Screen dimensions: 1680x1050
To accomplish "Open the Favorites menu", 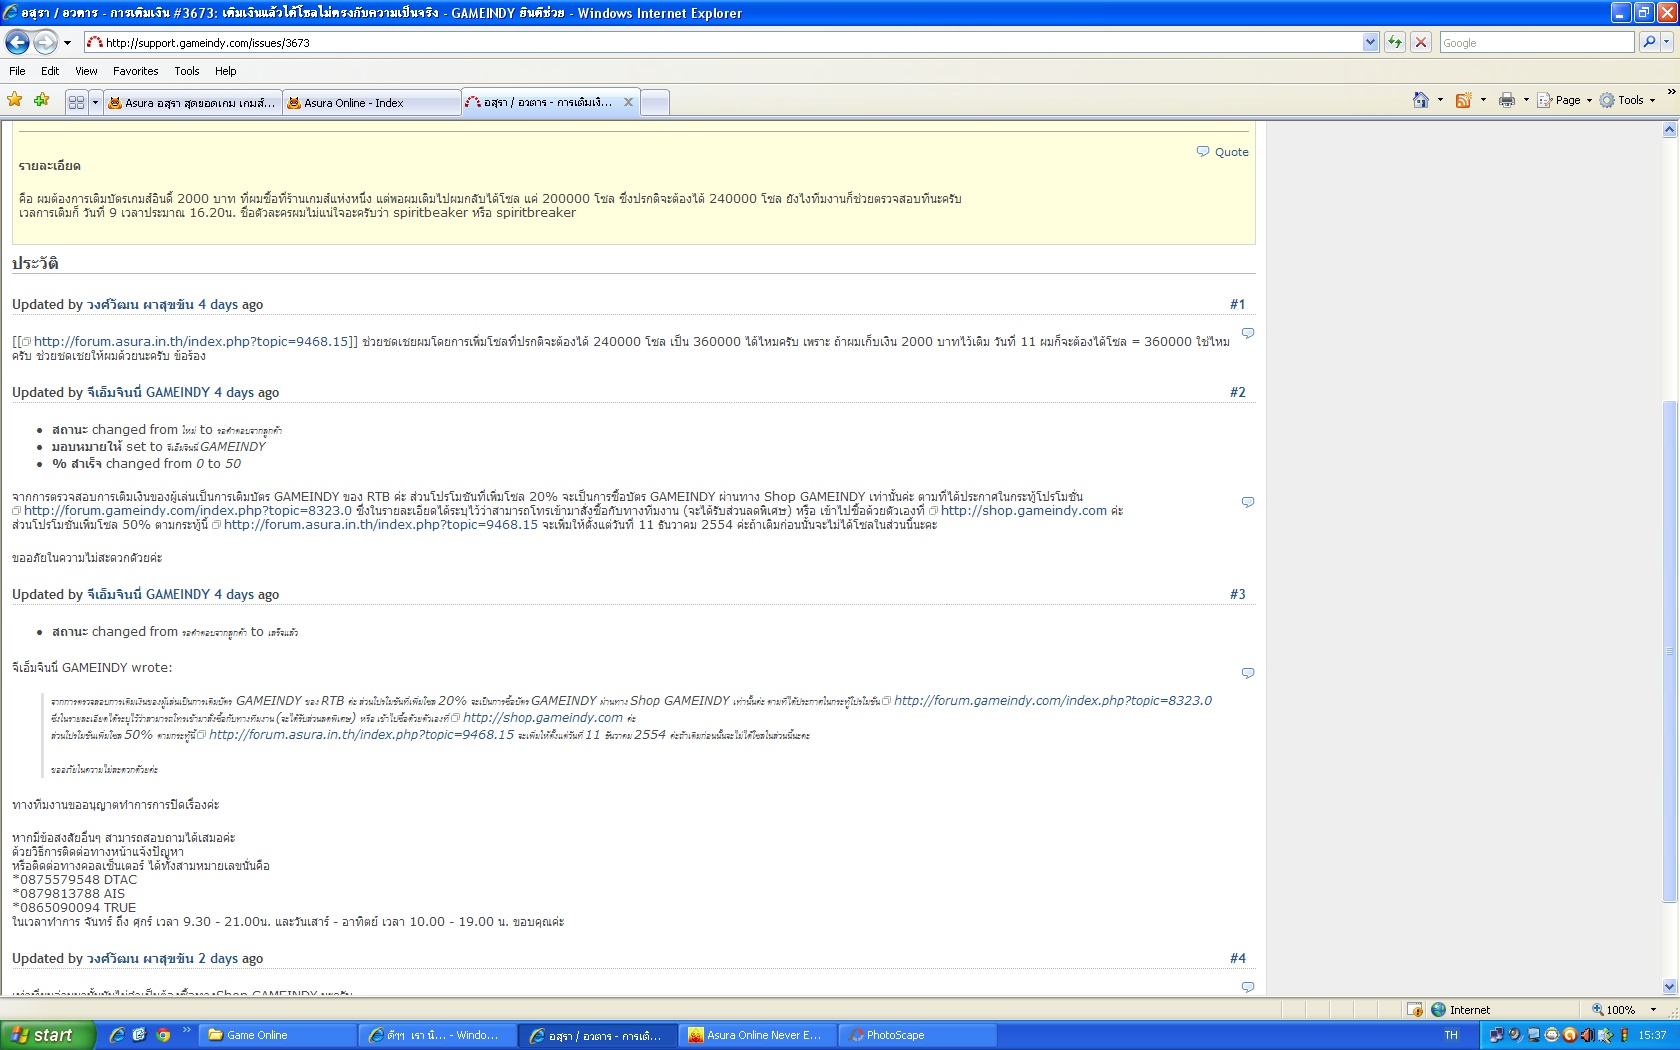I will (x=135, y=71).
